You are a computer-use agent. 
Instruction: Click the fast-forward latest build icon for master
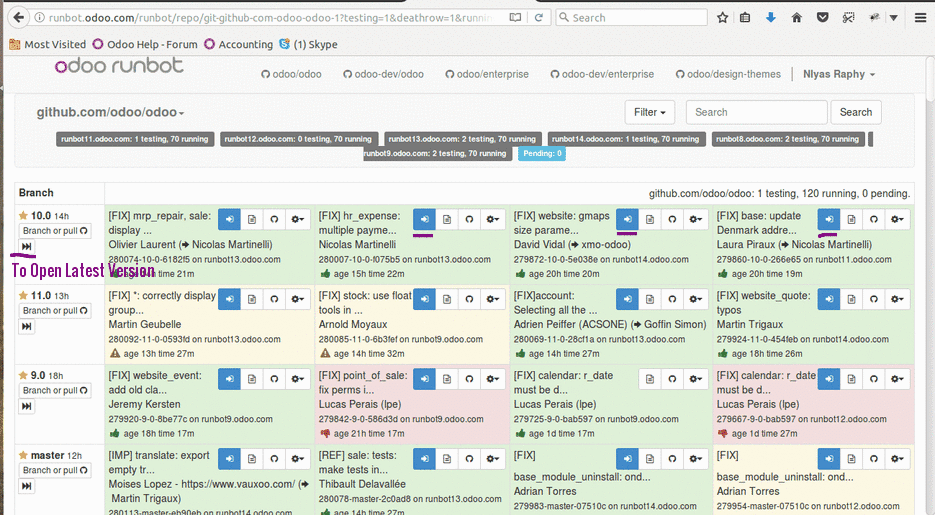tap(26, 486)
